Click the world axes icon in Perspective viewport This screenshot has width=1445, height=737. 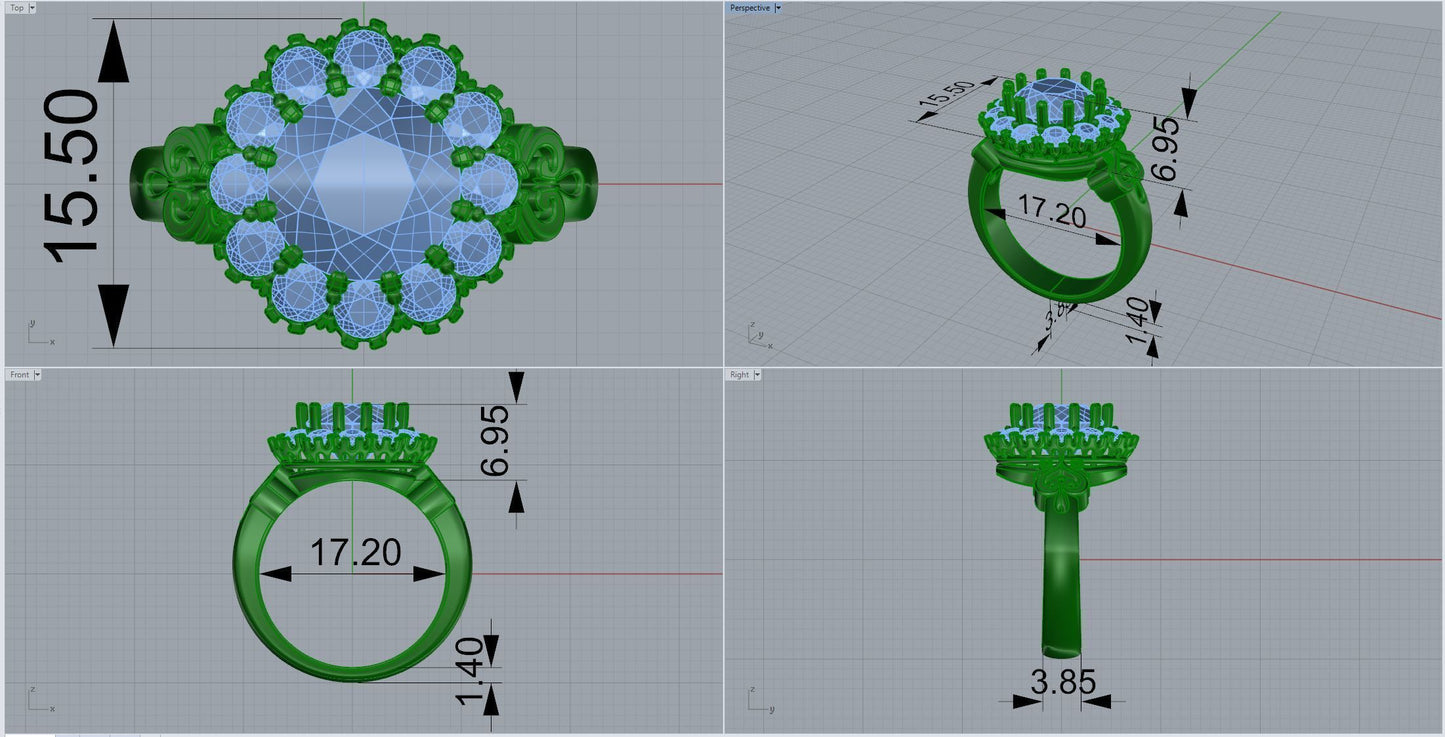[760, 336]
